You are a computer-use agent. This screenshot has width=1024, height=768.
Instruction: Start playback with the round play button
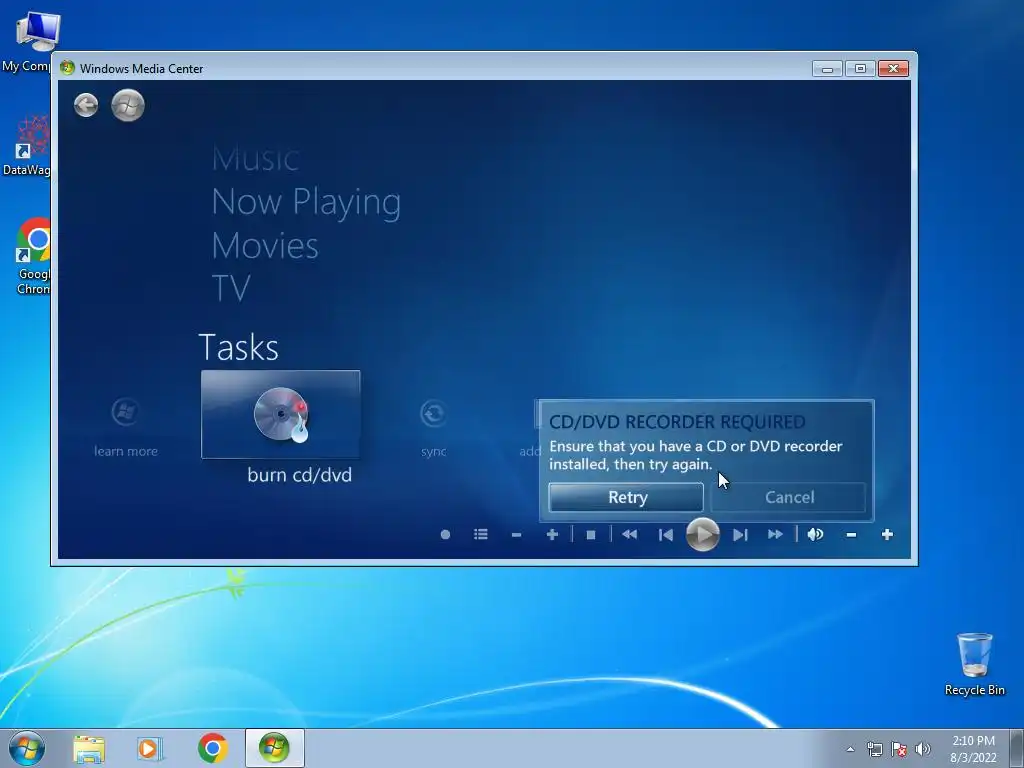tap(703, 535)
